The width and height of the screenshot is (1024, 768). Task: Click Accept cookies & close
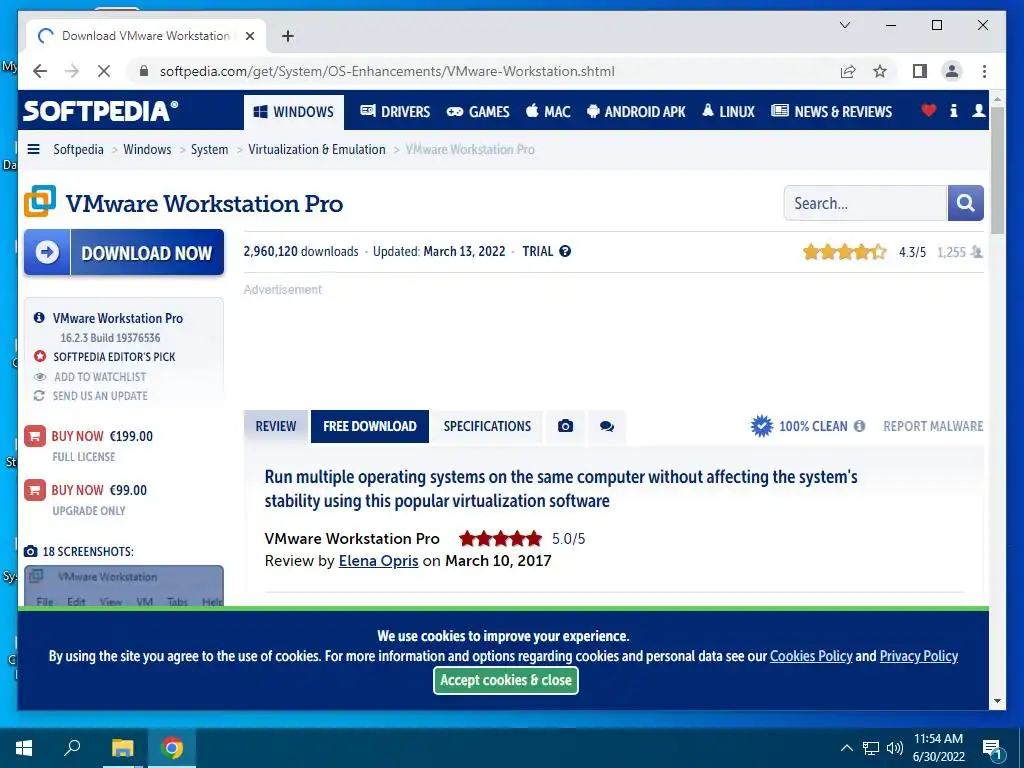tap(505, 680)
